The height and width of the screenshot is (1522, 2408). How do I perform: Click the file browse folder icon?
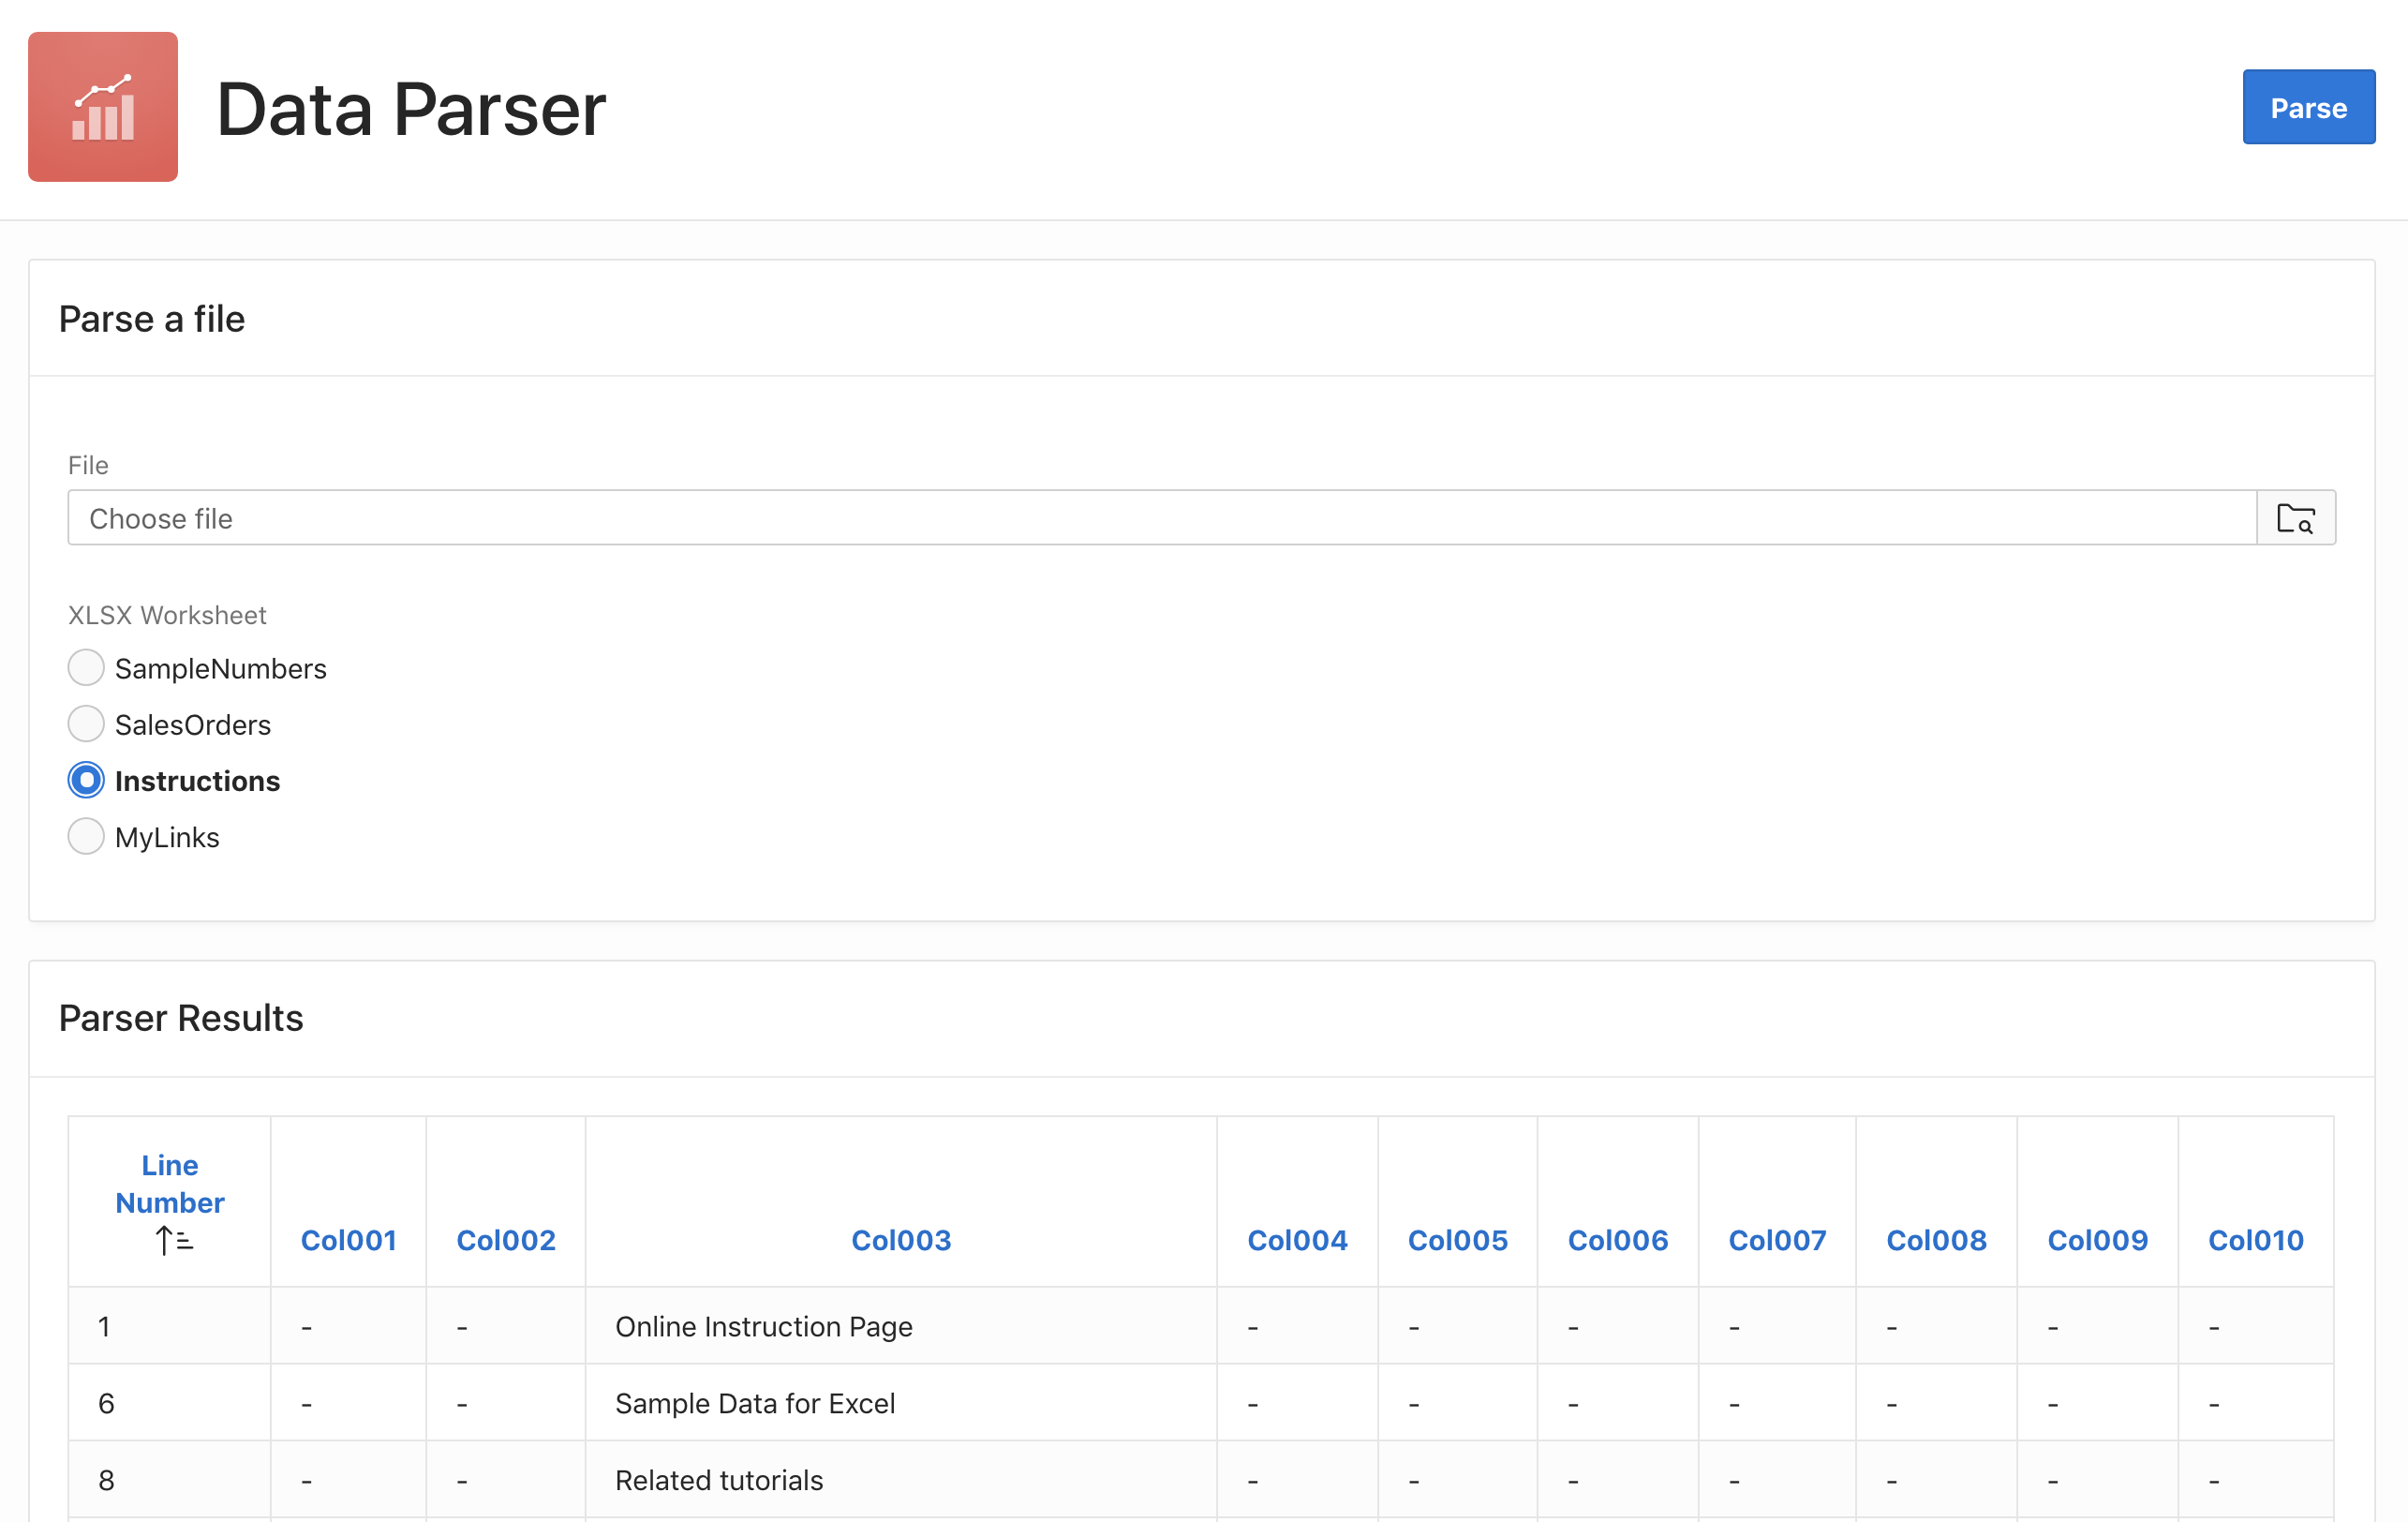point(2295,518)
